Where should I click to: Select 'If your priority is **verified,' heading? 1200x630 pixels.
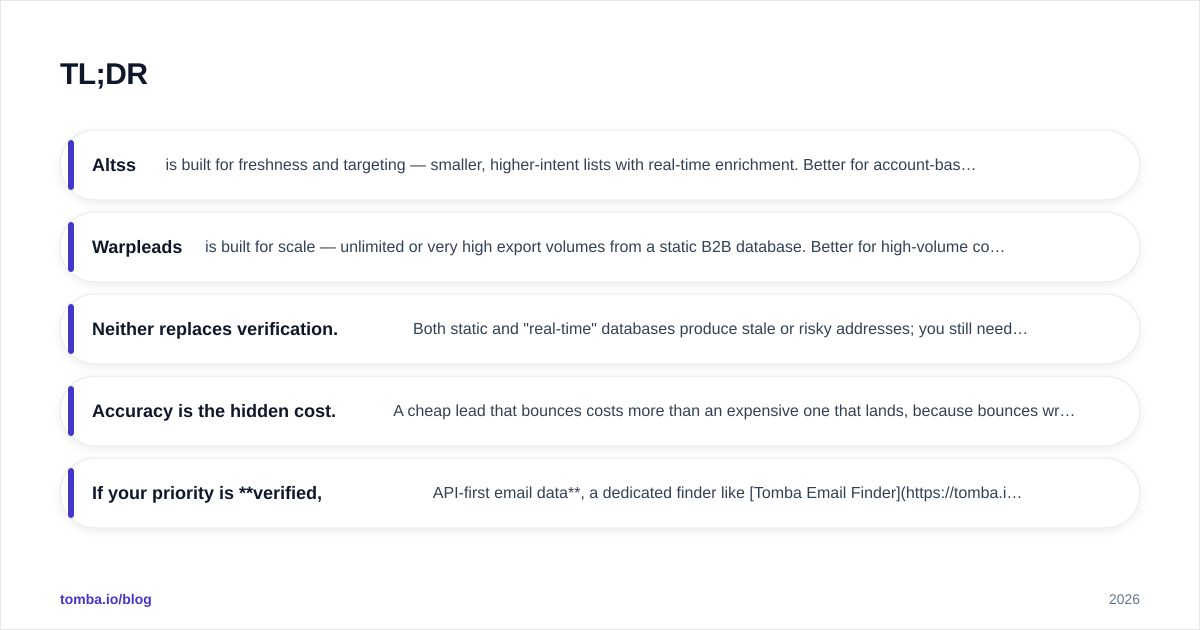207,493
